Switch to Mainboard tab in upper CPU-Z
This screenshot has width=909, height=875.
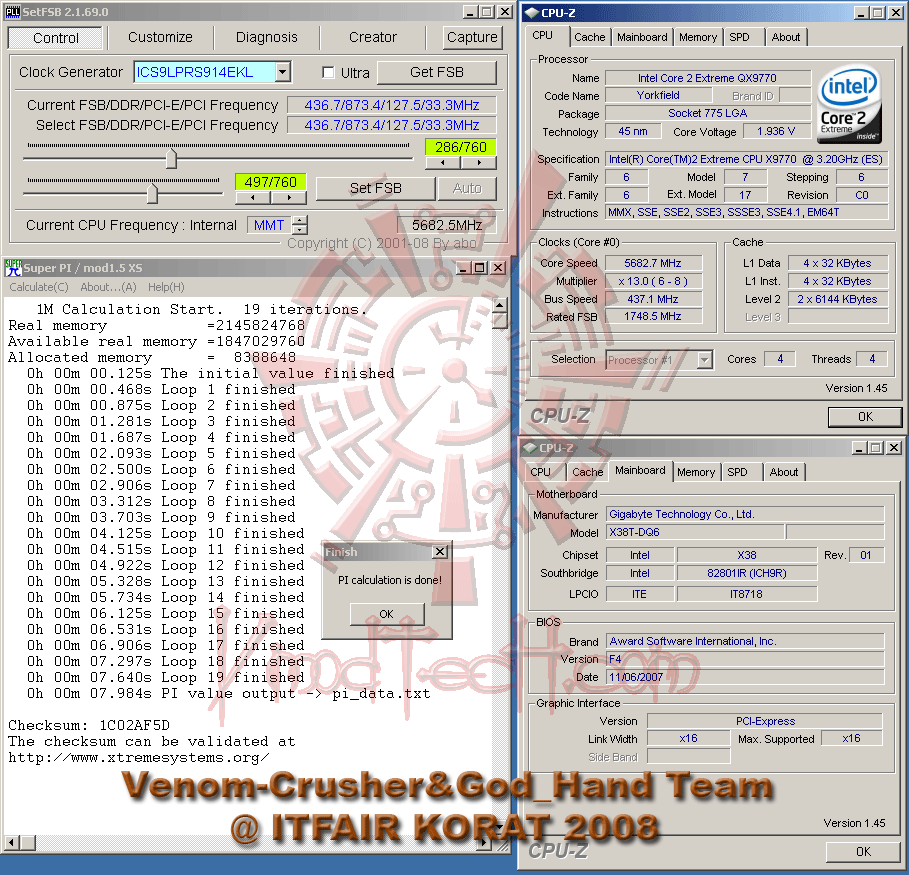click(x=642, y=37)
